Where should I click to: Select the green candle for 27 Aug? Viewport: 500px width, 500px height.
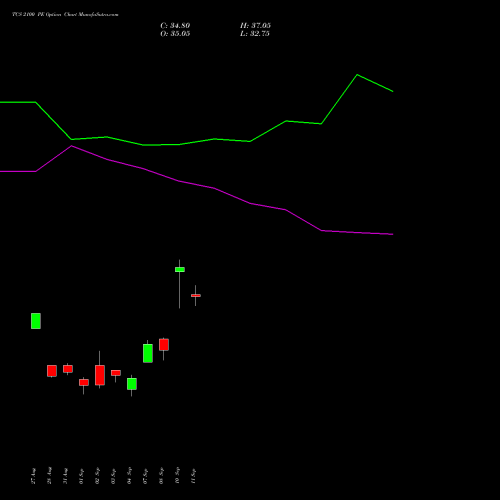pyautogui.click(x=36, y=321)
